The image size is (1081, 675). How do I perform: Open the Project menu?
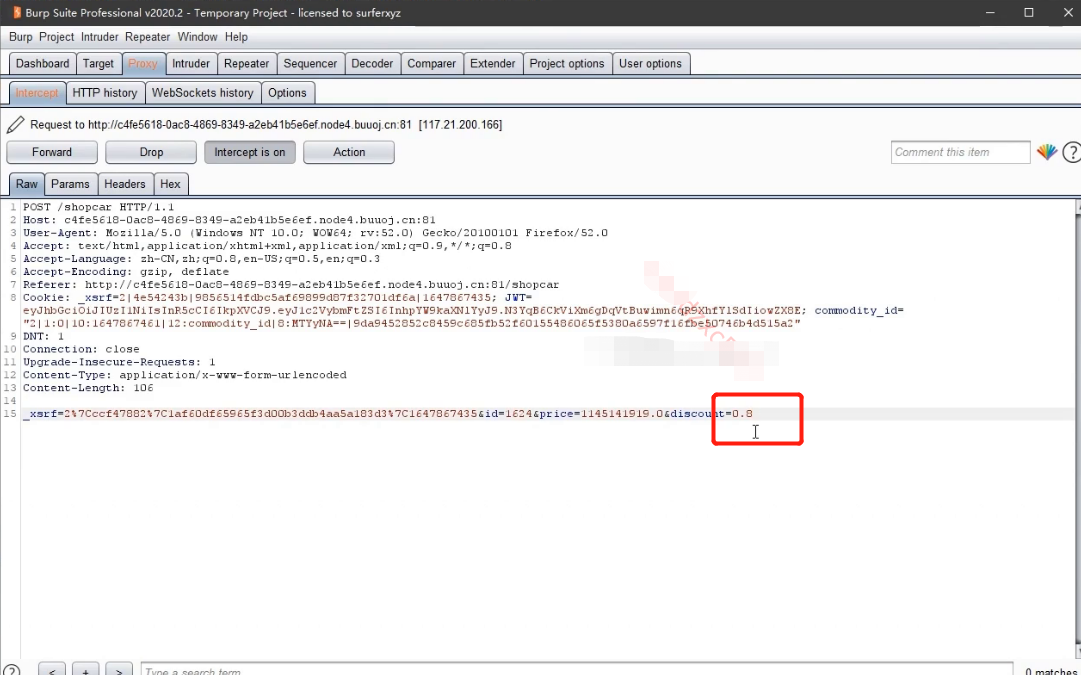coord(57,37)
